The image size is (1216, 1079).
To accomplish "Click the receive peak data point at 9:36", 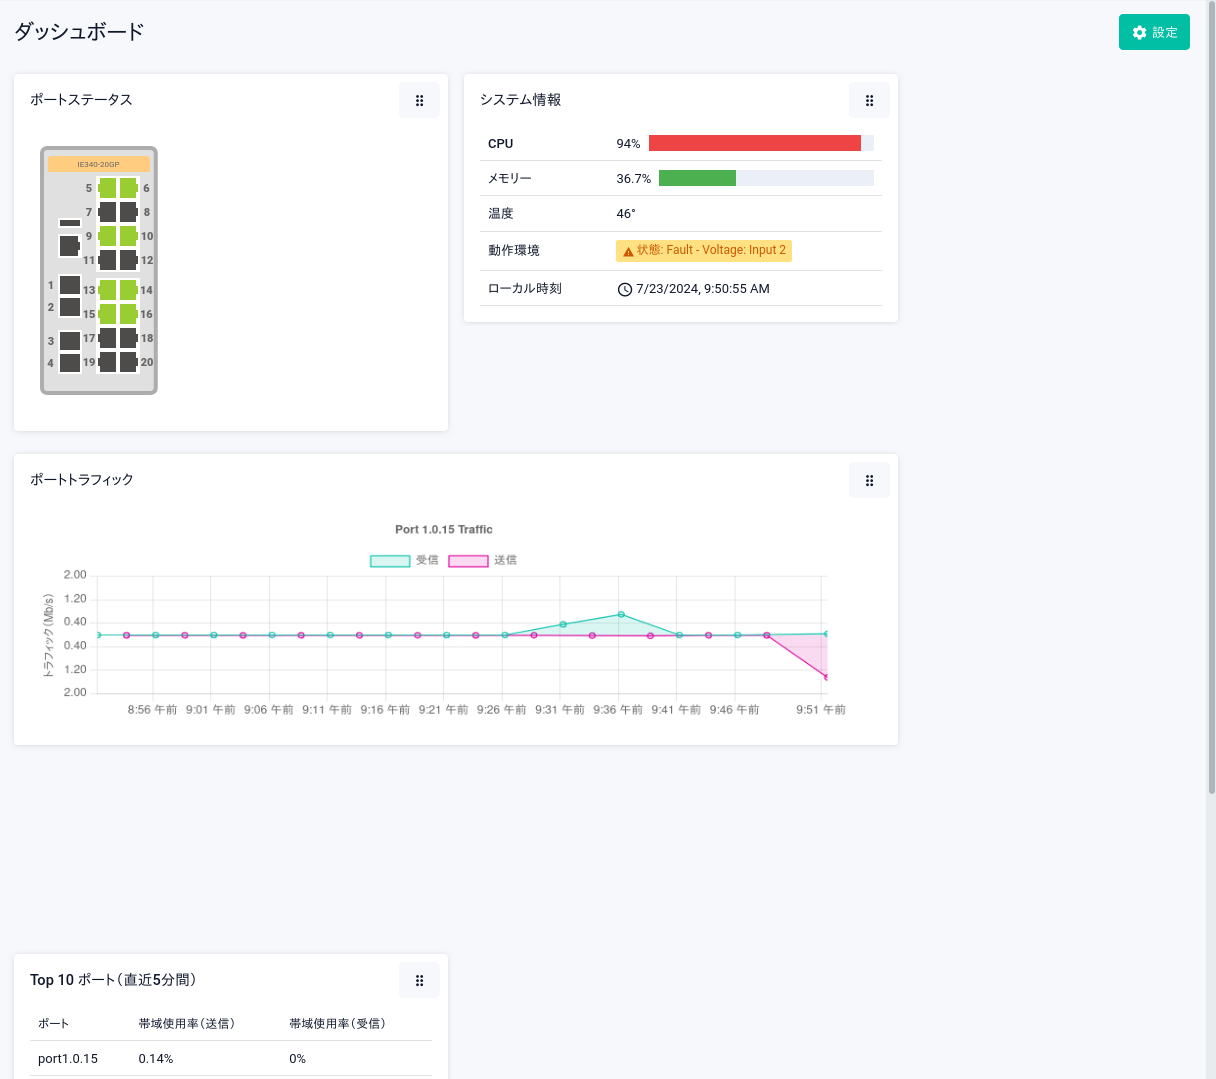I will [621, 614].
